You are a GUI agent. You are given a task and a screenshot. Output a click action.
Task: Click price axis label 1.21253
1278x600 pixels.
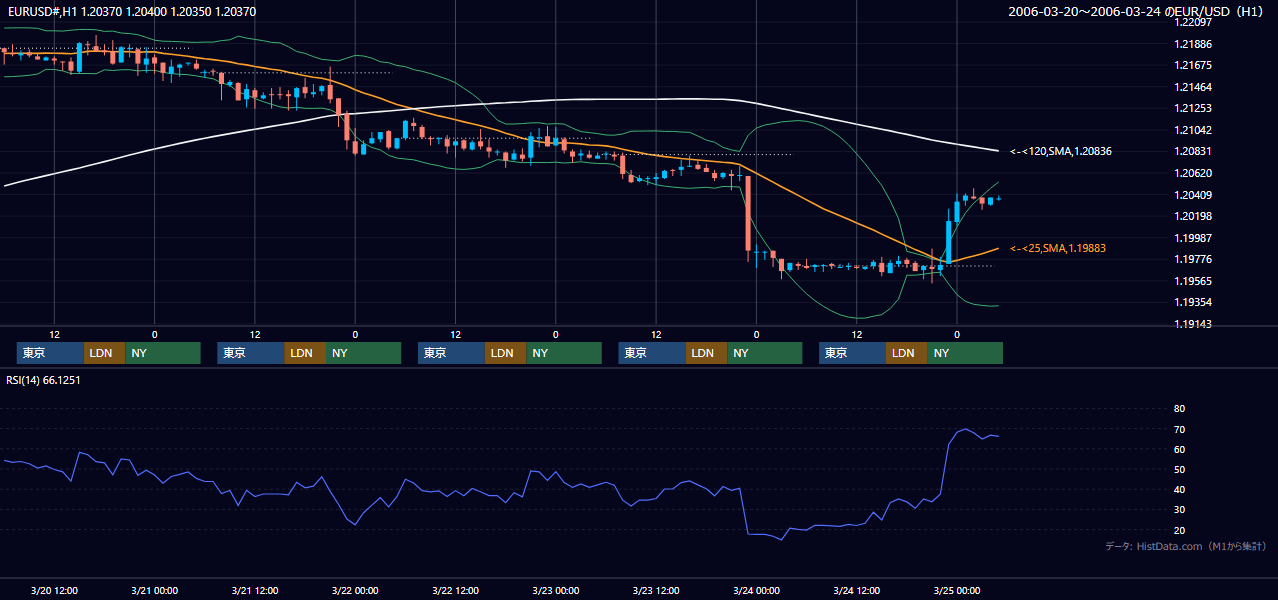pos(1193,108)
